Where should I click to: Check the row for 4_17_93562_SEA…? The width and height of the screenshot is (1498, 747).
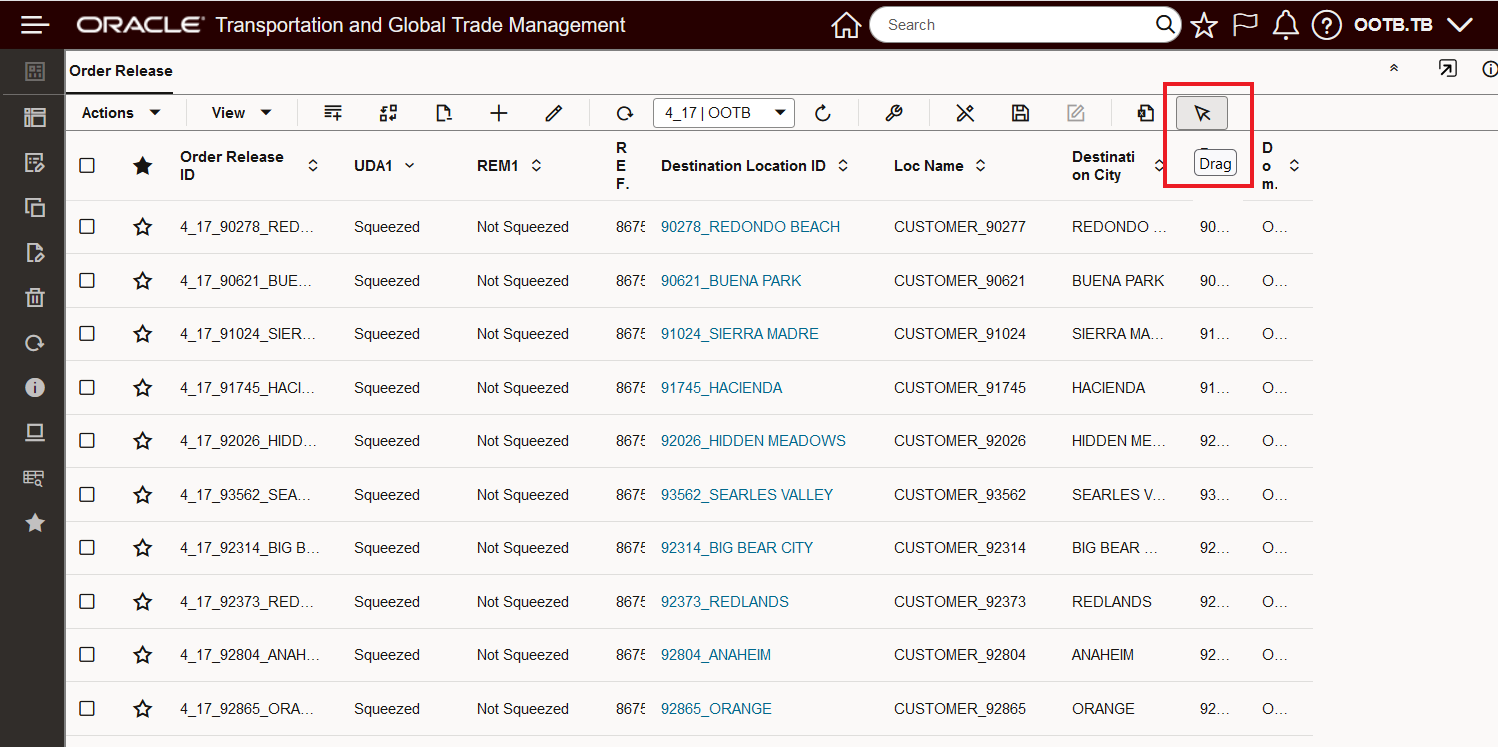(x=87, y=495)
